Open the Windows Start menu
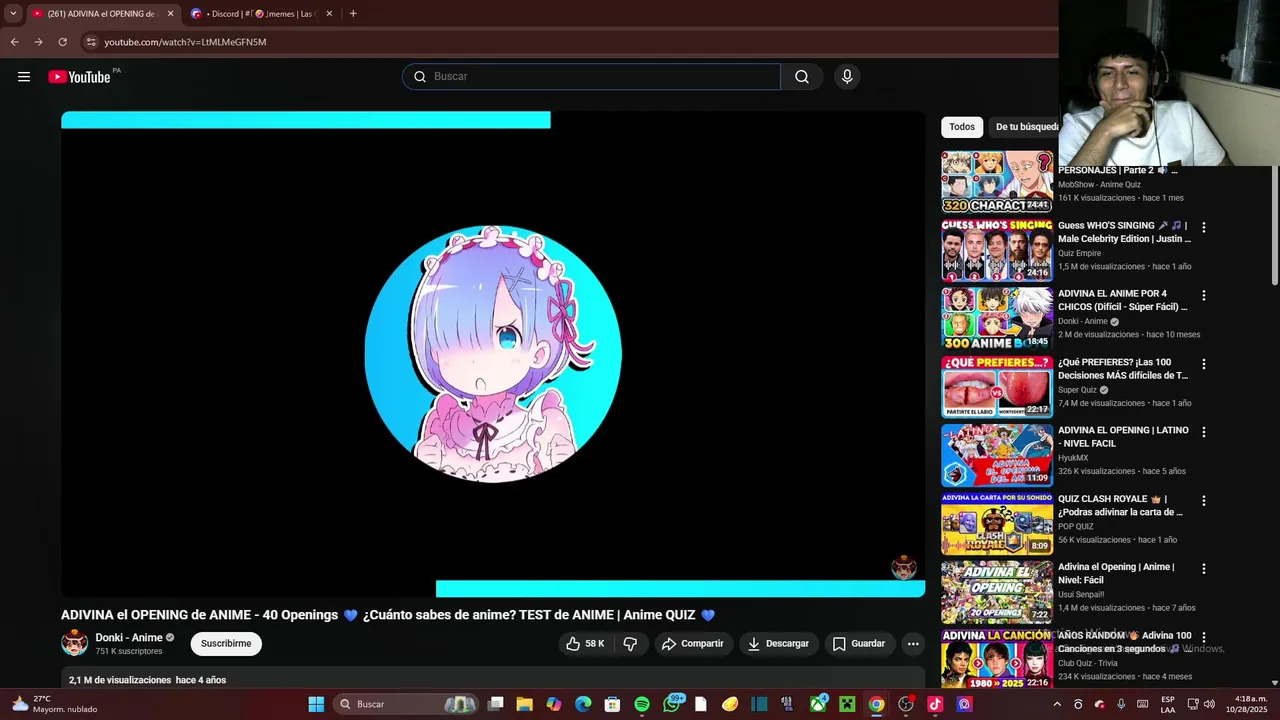Viewport: 1280px width, 720px height. coord(316,704)
